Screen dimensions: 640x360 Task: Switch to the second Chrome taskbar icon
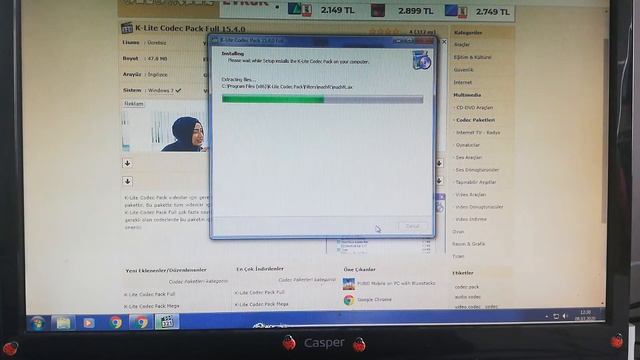pos(140,322)
